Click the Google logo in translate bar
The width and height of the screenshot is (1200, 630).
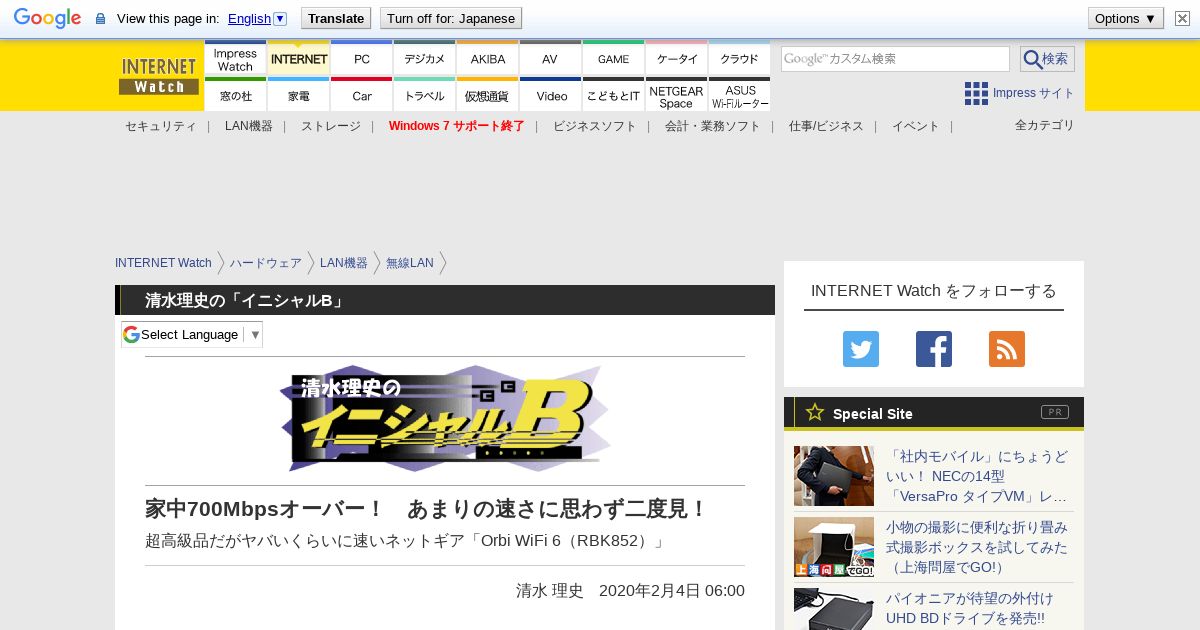tap(47, 18)
